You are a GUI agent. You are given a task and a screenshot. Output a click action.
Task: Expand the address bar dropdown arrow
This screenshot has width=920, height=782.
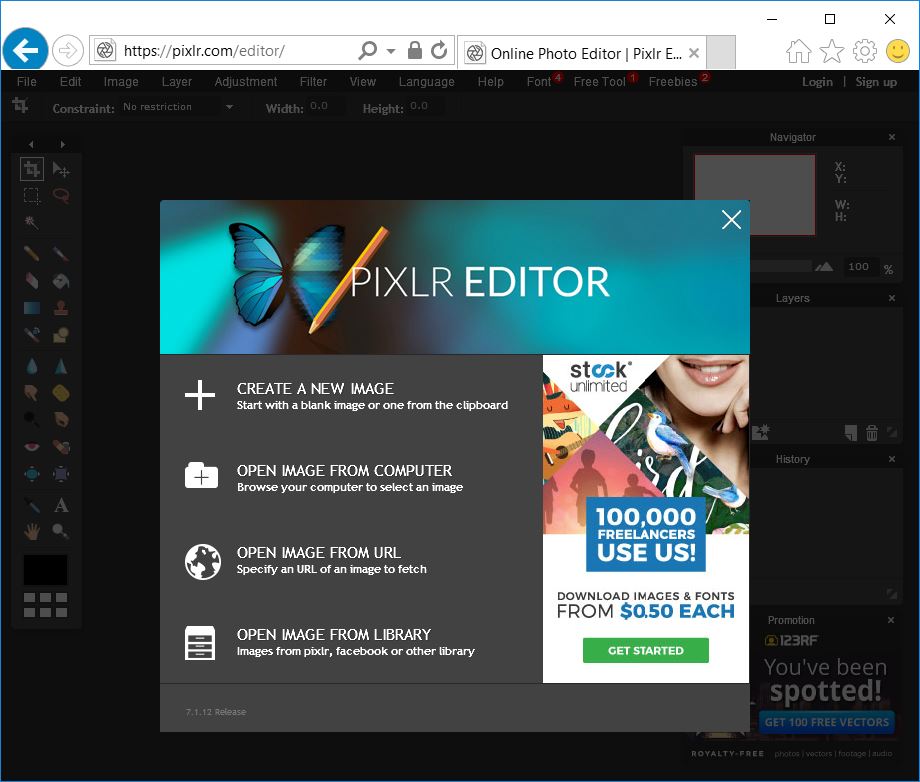[391, 51]
